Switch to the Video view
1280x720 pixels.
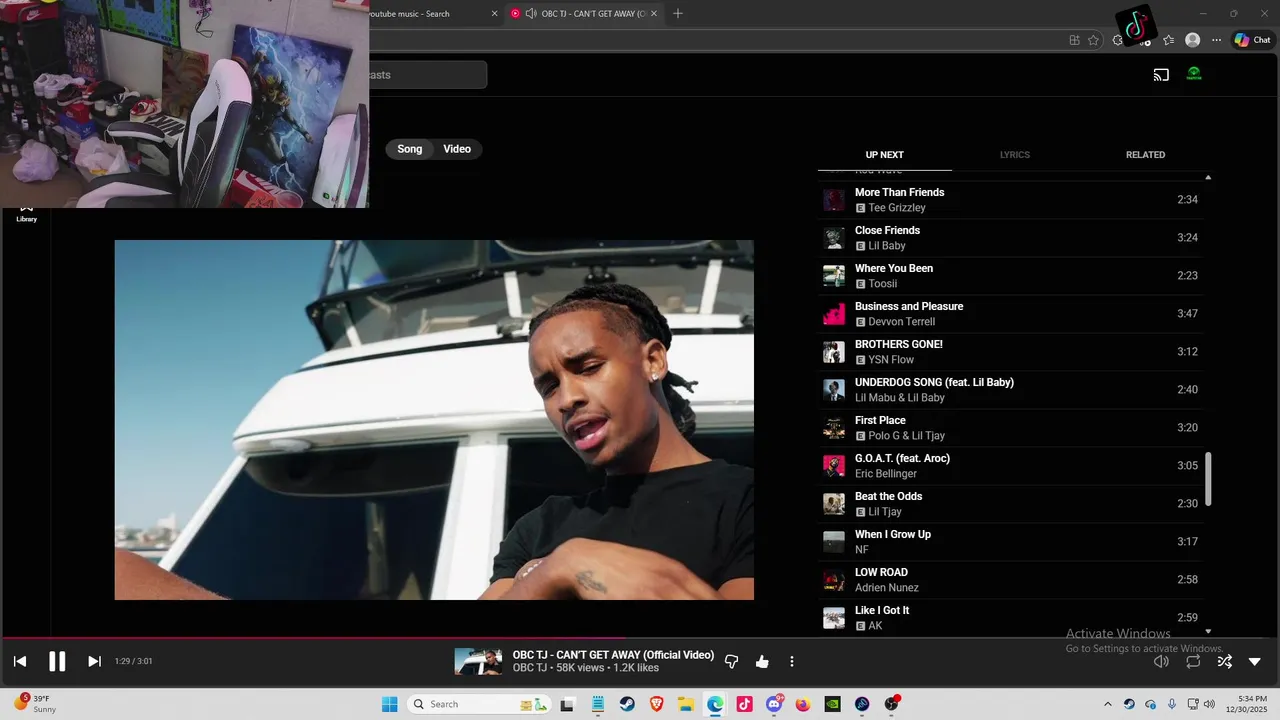[x=457, y=149]
